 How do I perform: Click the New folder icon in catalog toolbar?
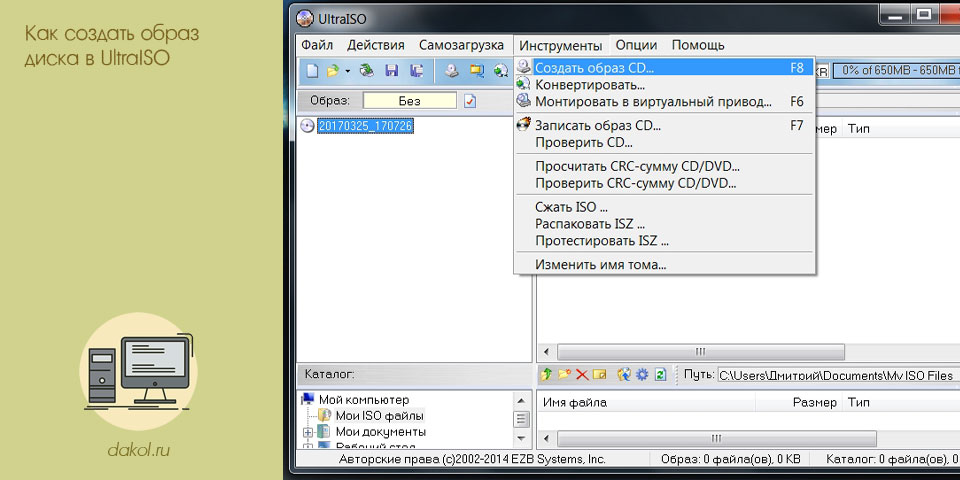564,375
